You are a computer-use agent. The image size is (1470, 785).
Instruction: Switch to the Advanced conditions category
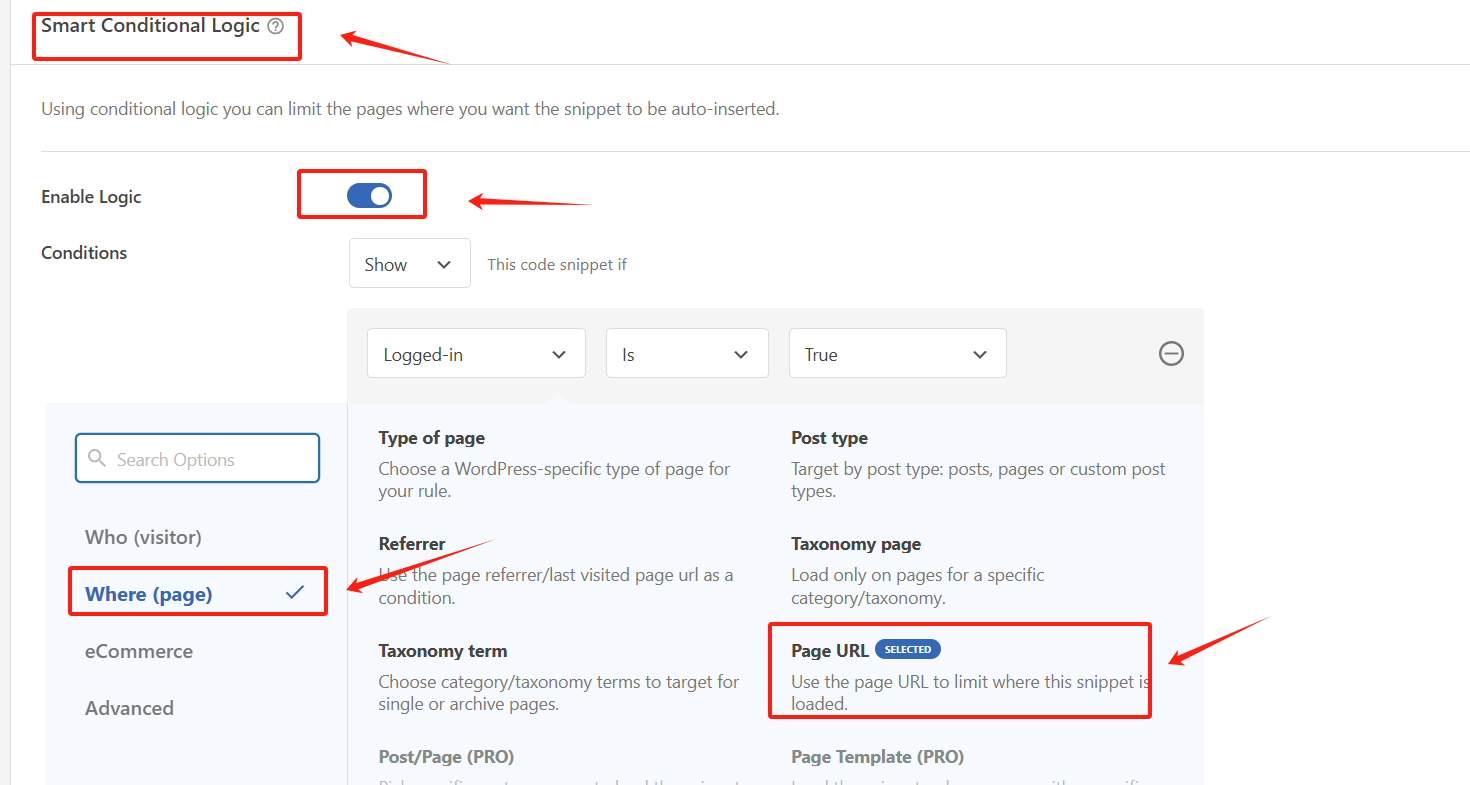pyautogui.click(x=129, y=707)
